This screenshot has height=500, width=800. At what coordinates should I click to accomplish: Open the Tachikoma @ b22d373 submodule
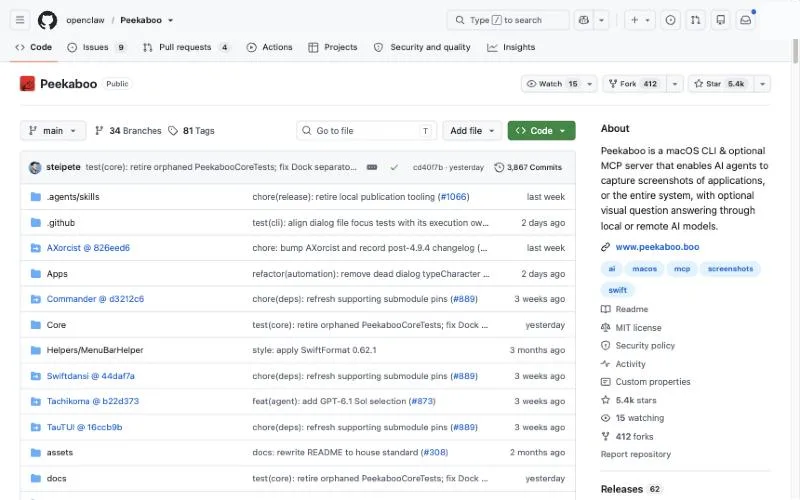pyautogui.click(x=92, y=402)
